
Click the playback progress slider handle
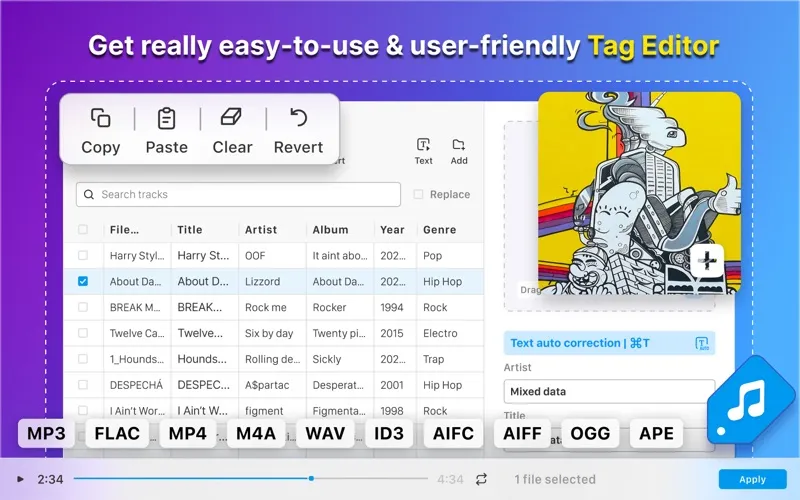click(x=311, y=479)
